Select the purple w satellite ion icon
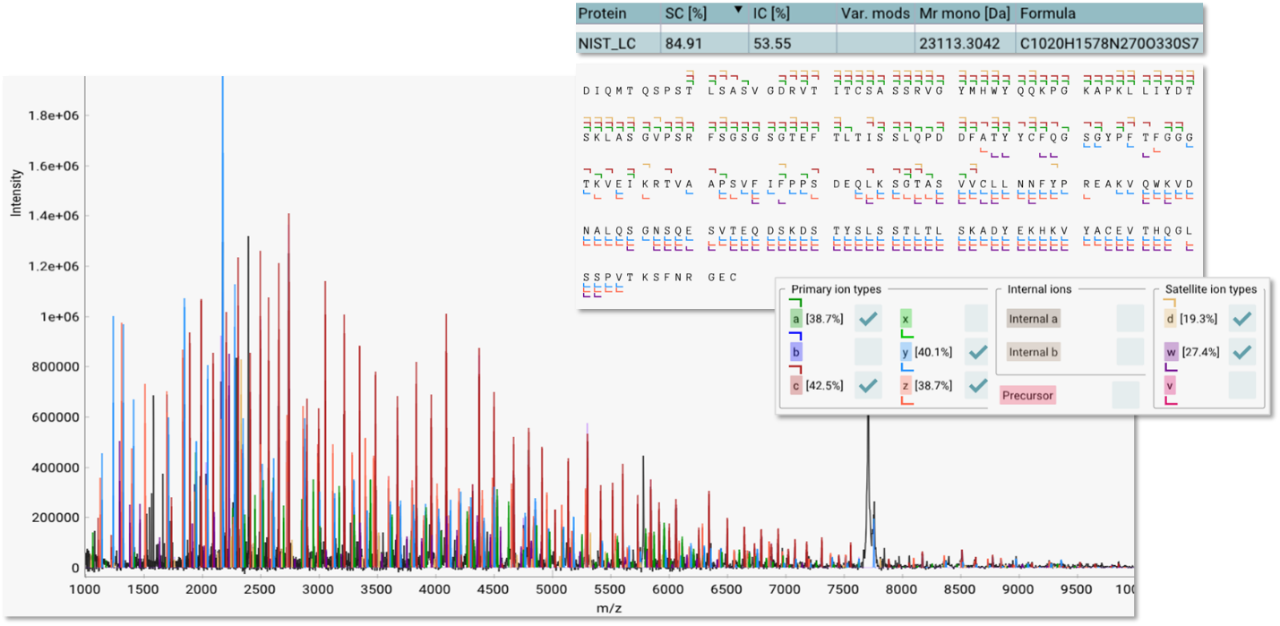1280x626 pixels. [1169, 352]
